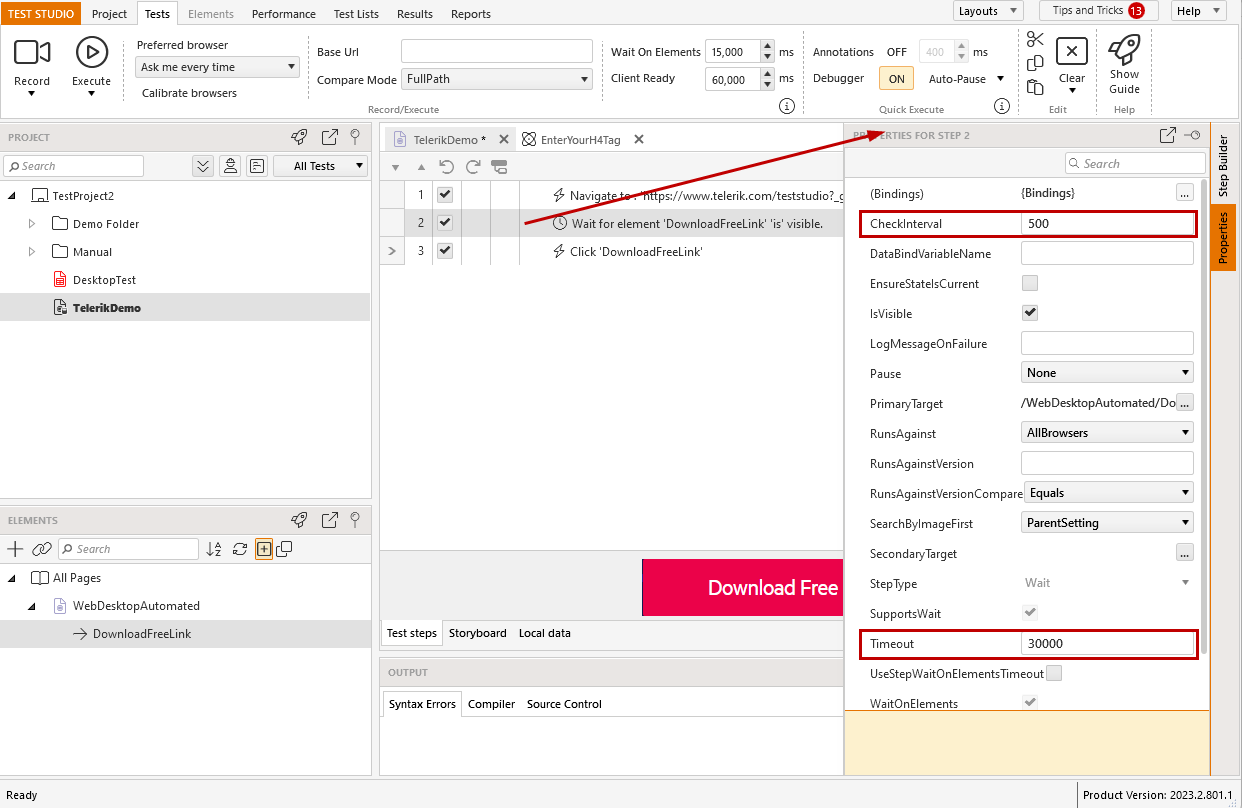Pop out the Project panel
This screenshot has width=1242, height=808.
pos(330,137)
